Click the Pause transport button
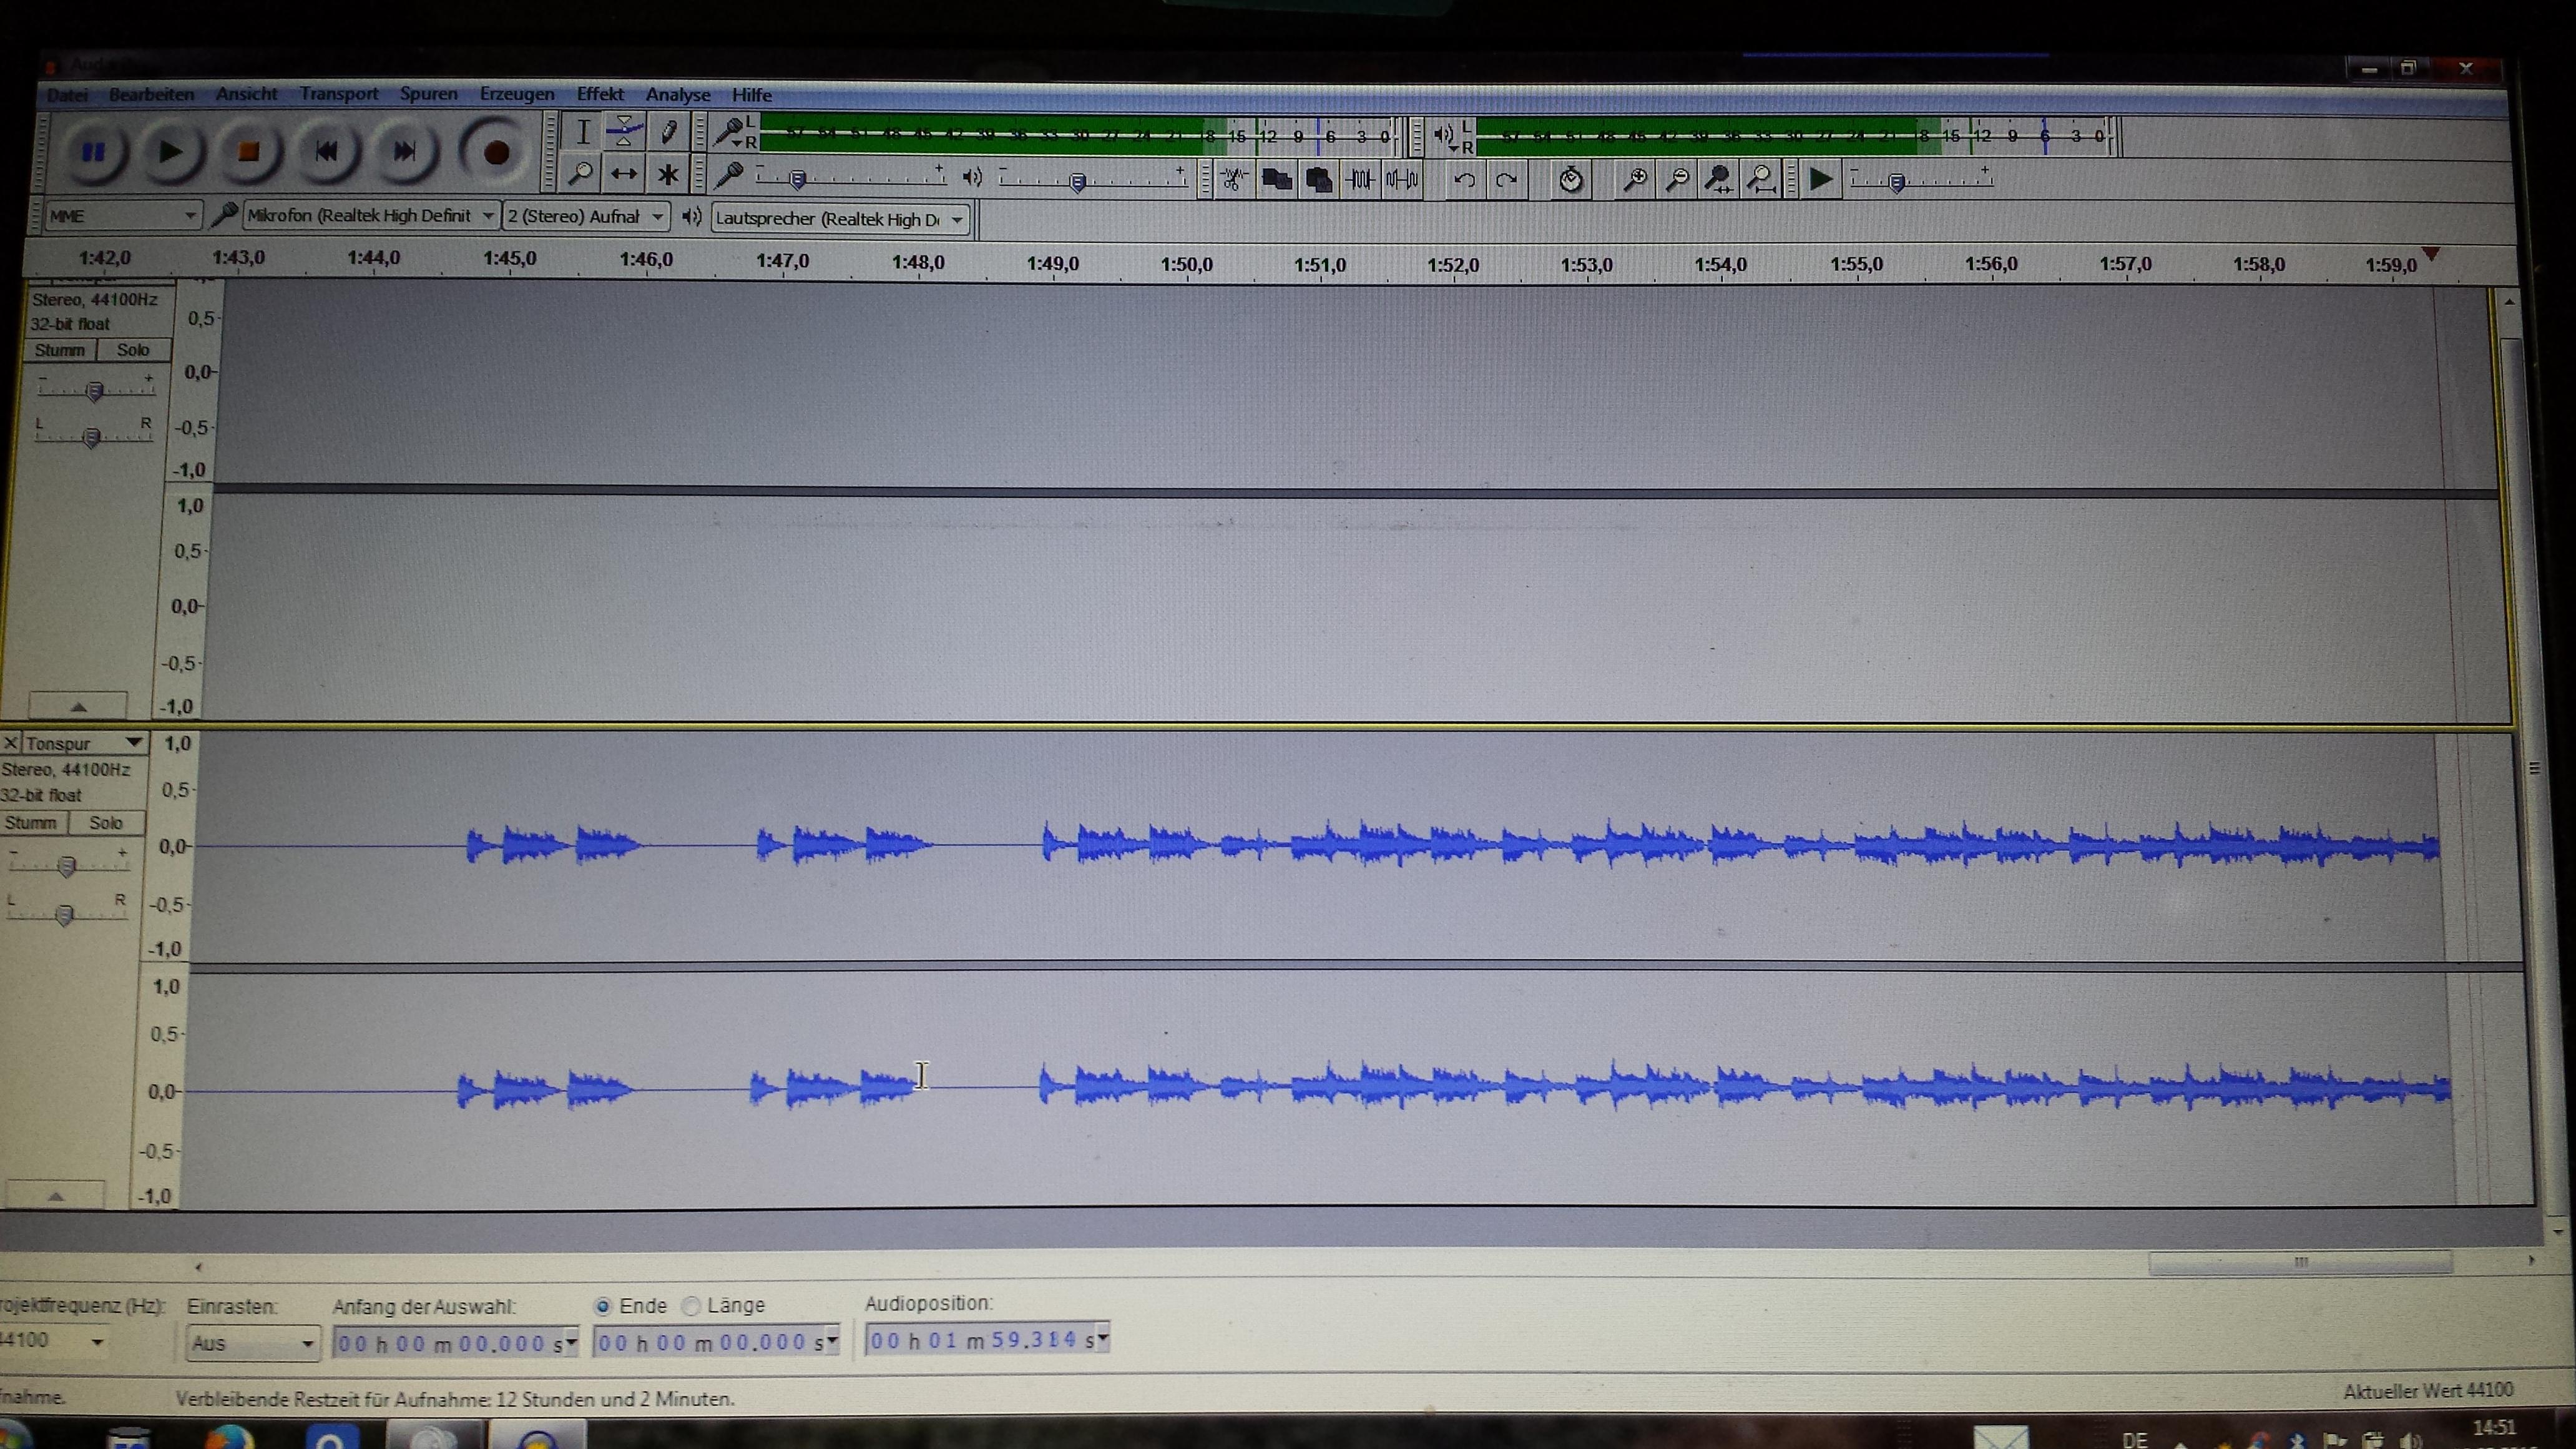 coord(92,152)
